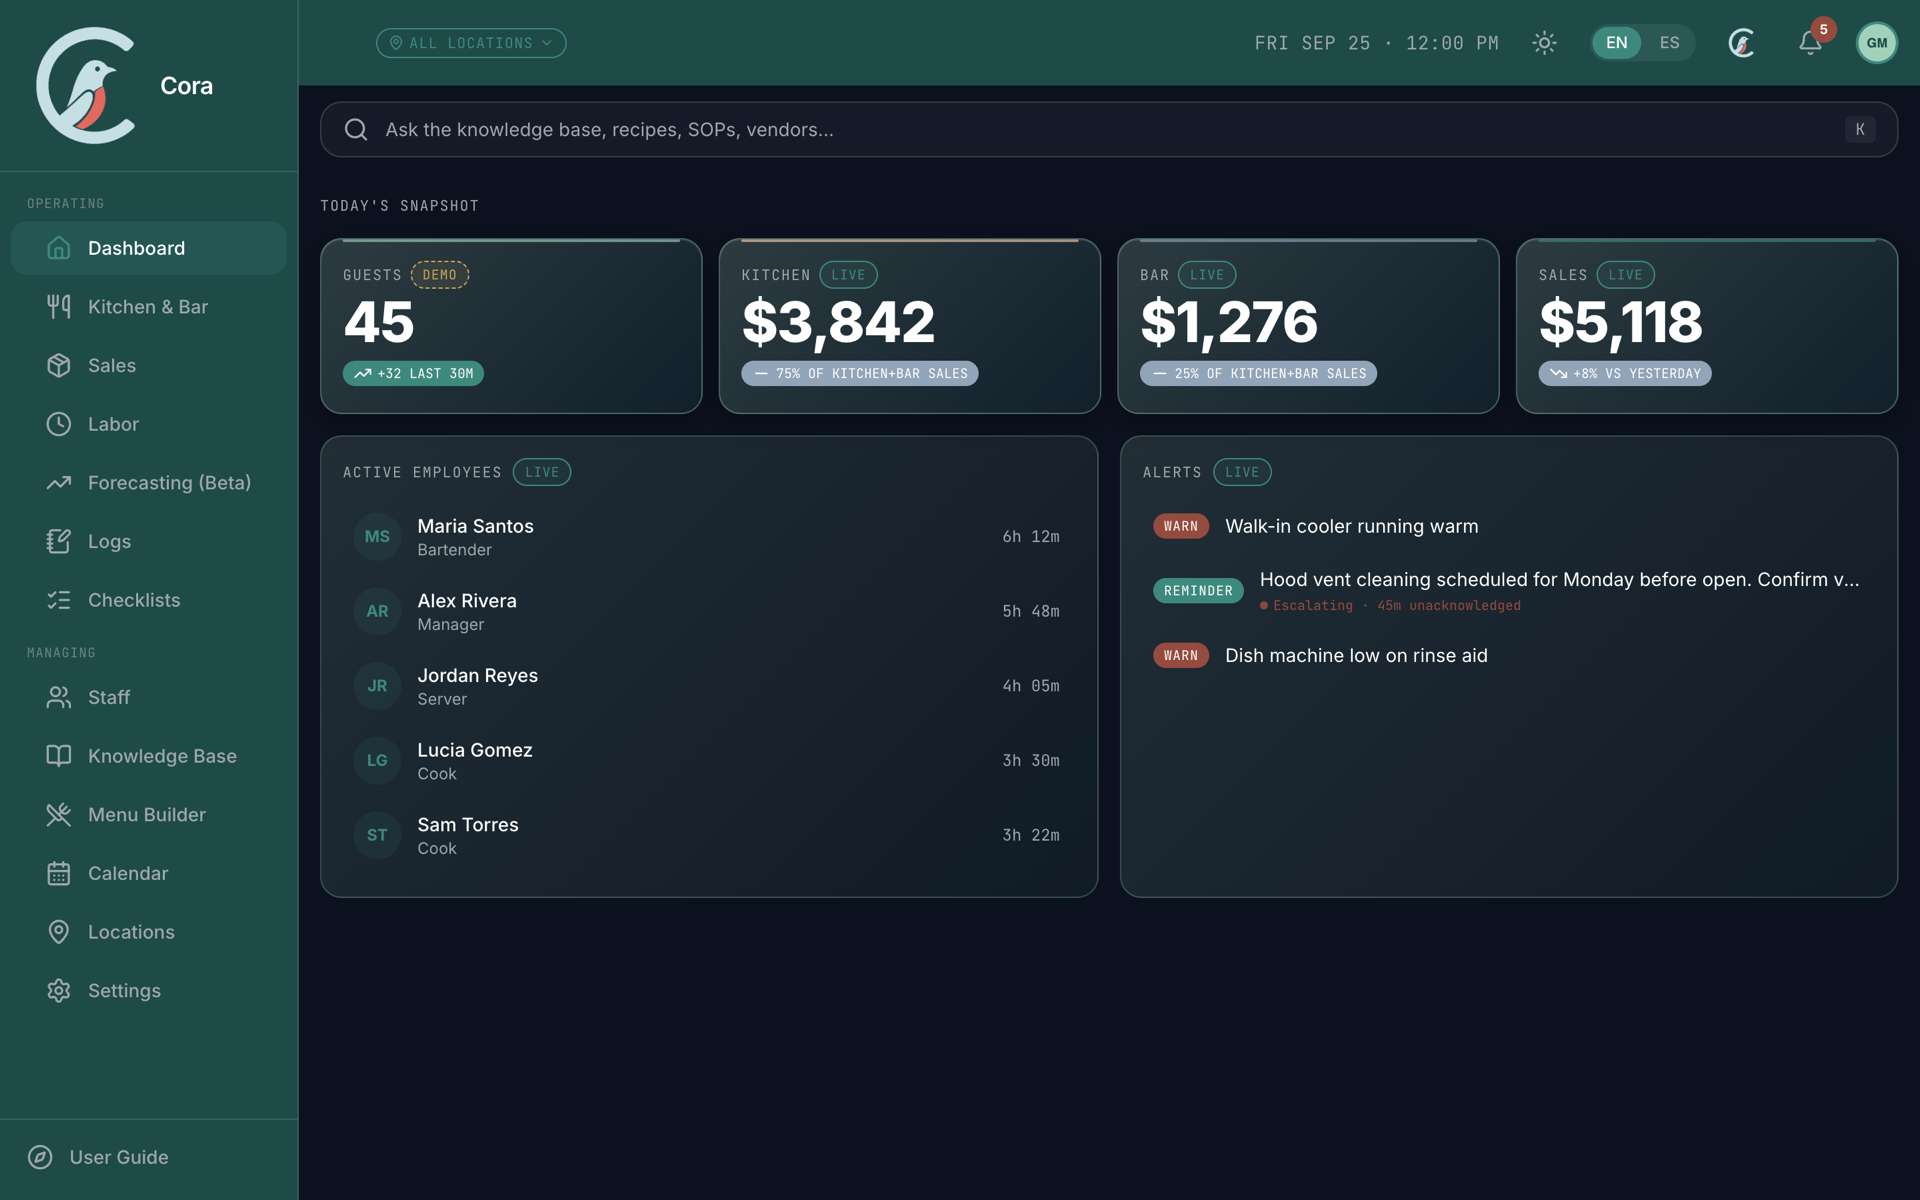The height and width of the screenshot is (1200, 1920).
Task: Open the Cora assistant bird icon in header
Action: click(1742, 43)
